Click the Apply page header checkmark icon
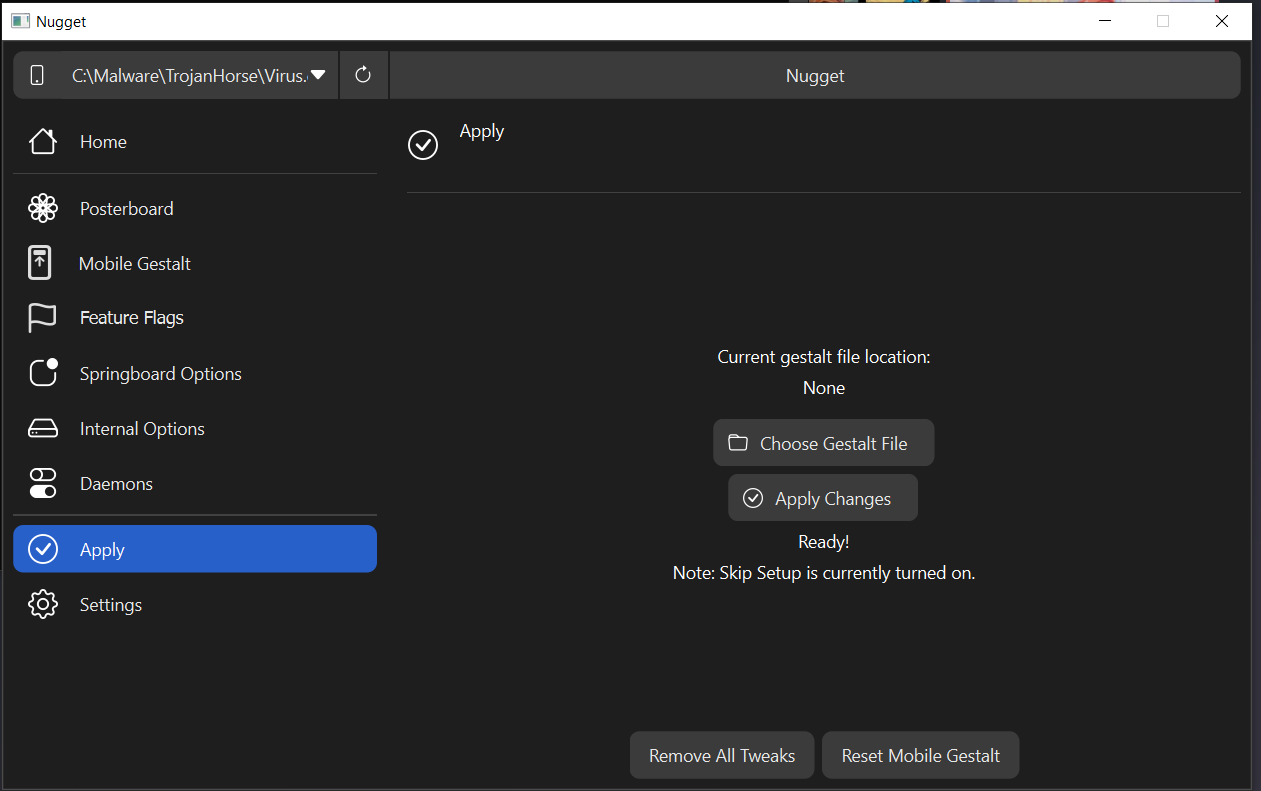This screenshot has width=1261, height=791. point(423,145)
